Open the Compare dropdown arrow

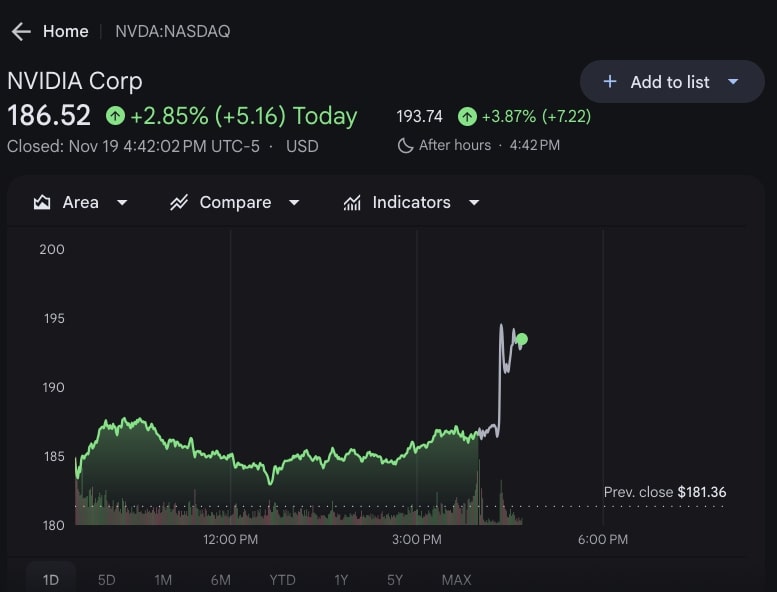[294, 203]
